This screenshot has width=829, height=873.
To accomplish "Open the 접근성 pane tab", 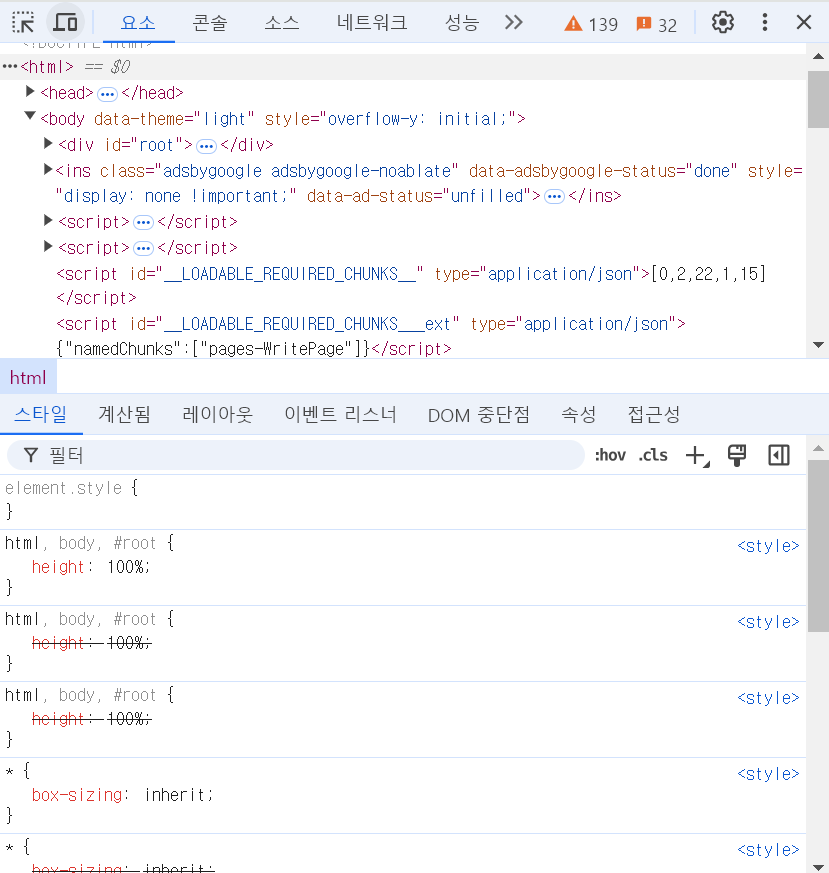I will (x=654, y=414).
